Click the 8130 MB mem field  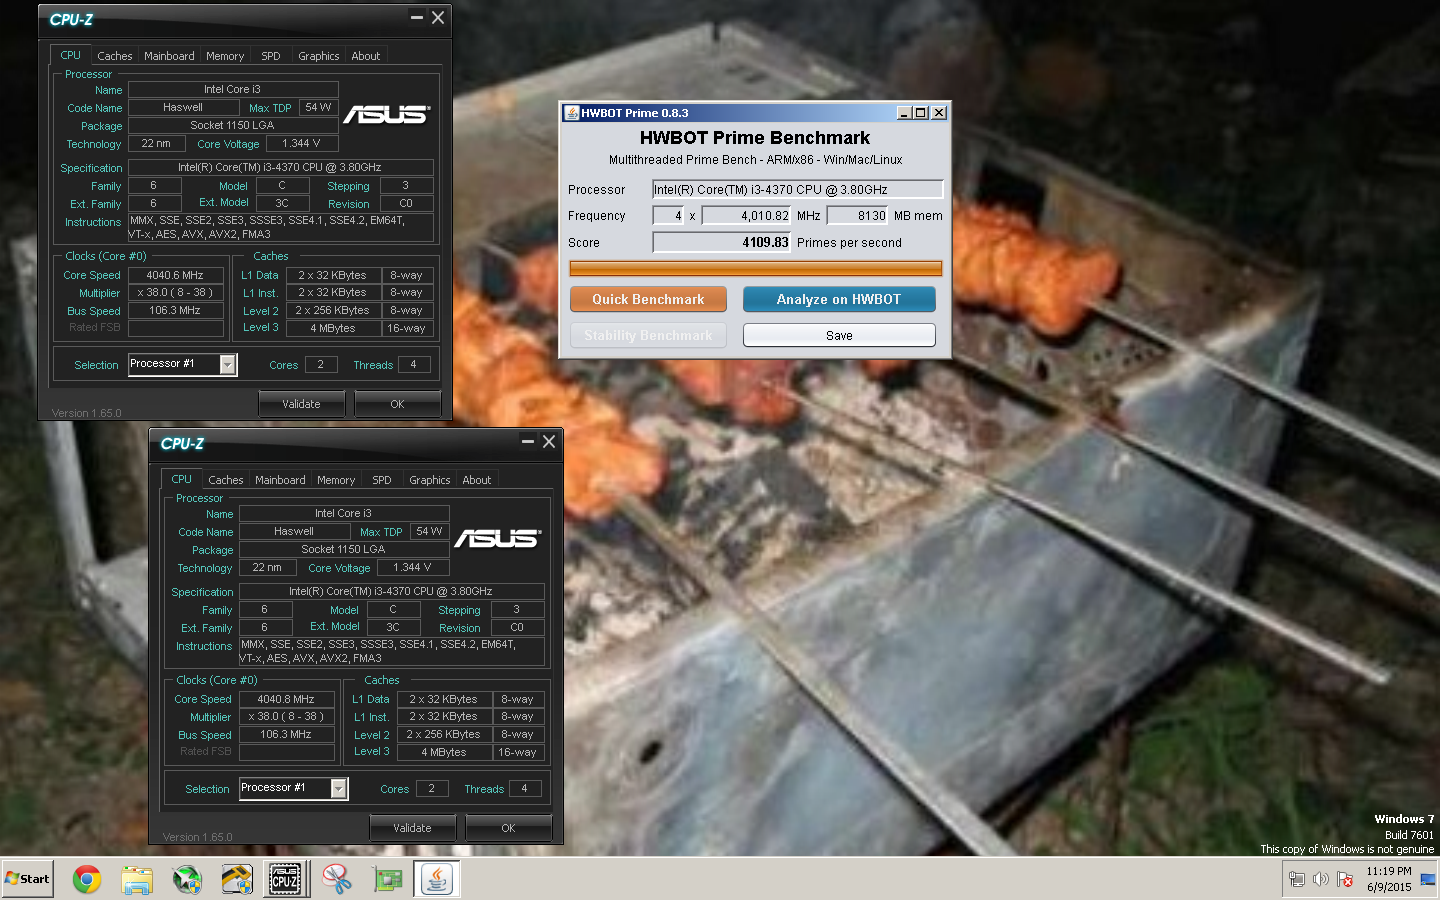[x=857, y=215]
